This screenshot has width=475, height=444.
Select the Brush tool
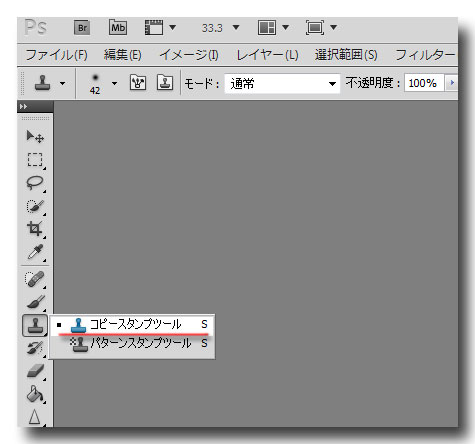click(35, 302)
